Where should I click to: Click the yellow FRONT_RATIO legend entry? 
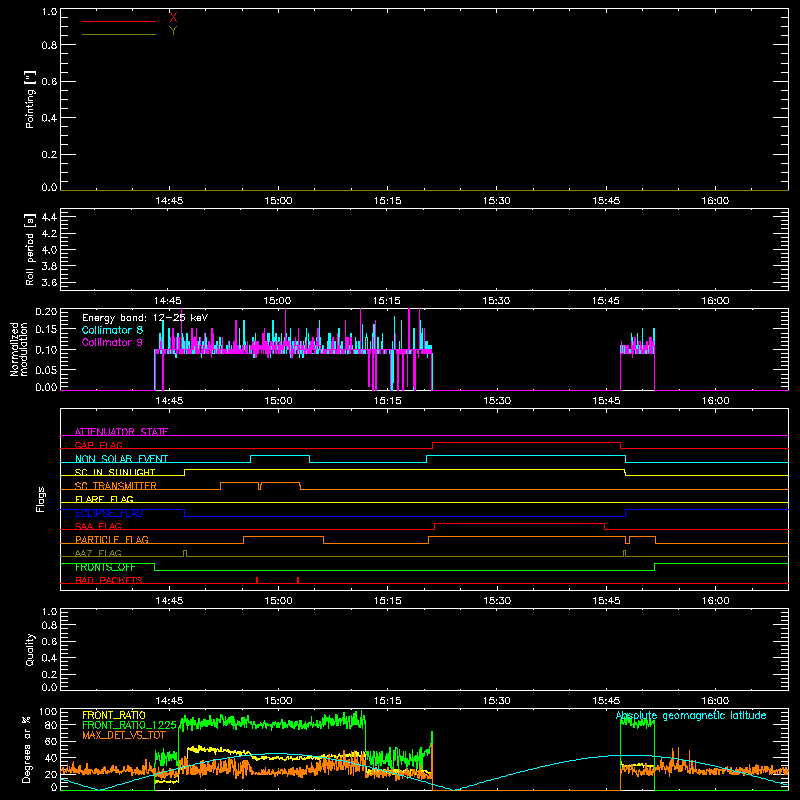[x=114, y=715]
